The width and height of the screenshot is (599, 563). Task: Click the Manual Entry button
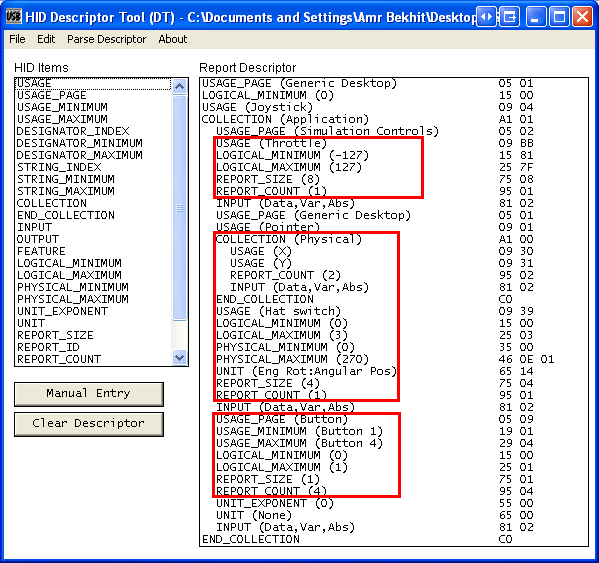(x=89, y=394)
